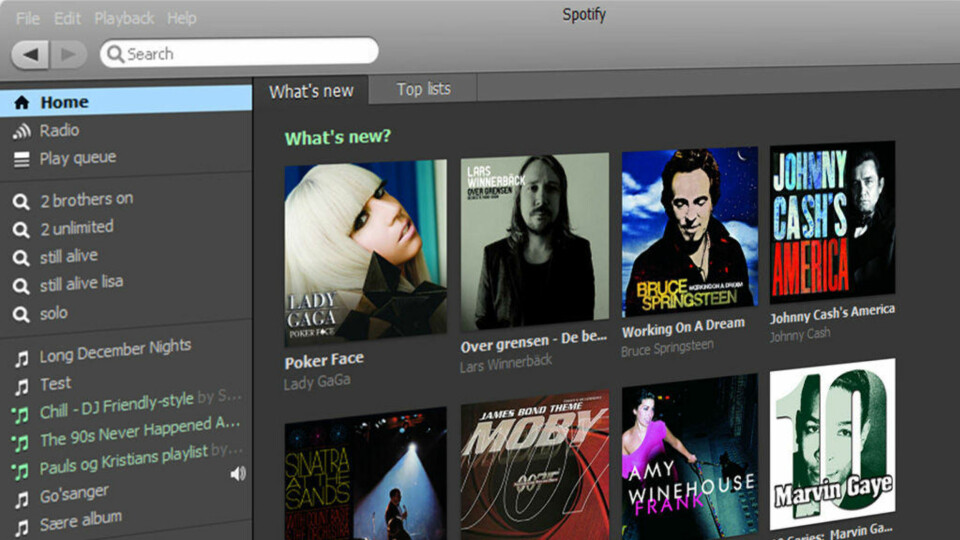Open Johnny Cash's America album cover
Screen dimensions: 960x540
832,220
